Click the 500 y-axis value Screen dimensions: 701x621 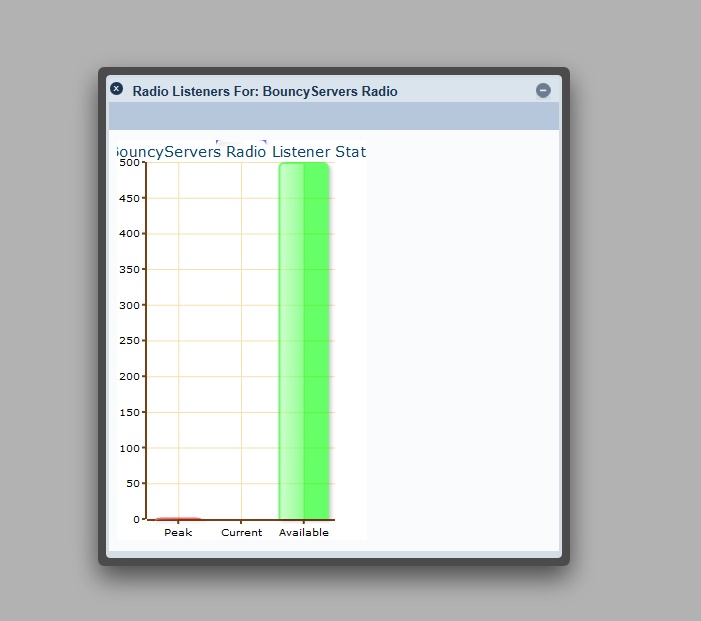[129, 163]
